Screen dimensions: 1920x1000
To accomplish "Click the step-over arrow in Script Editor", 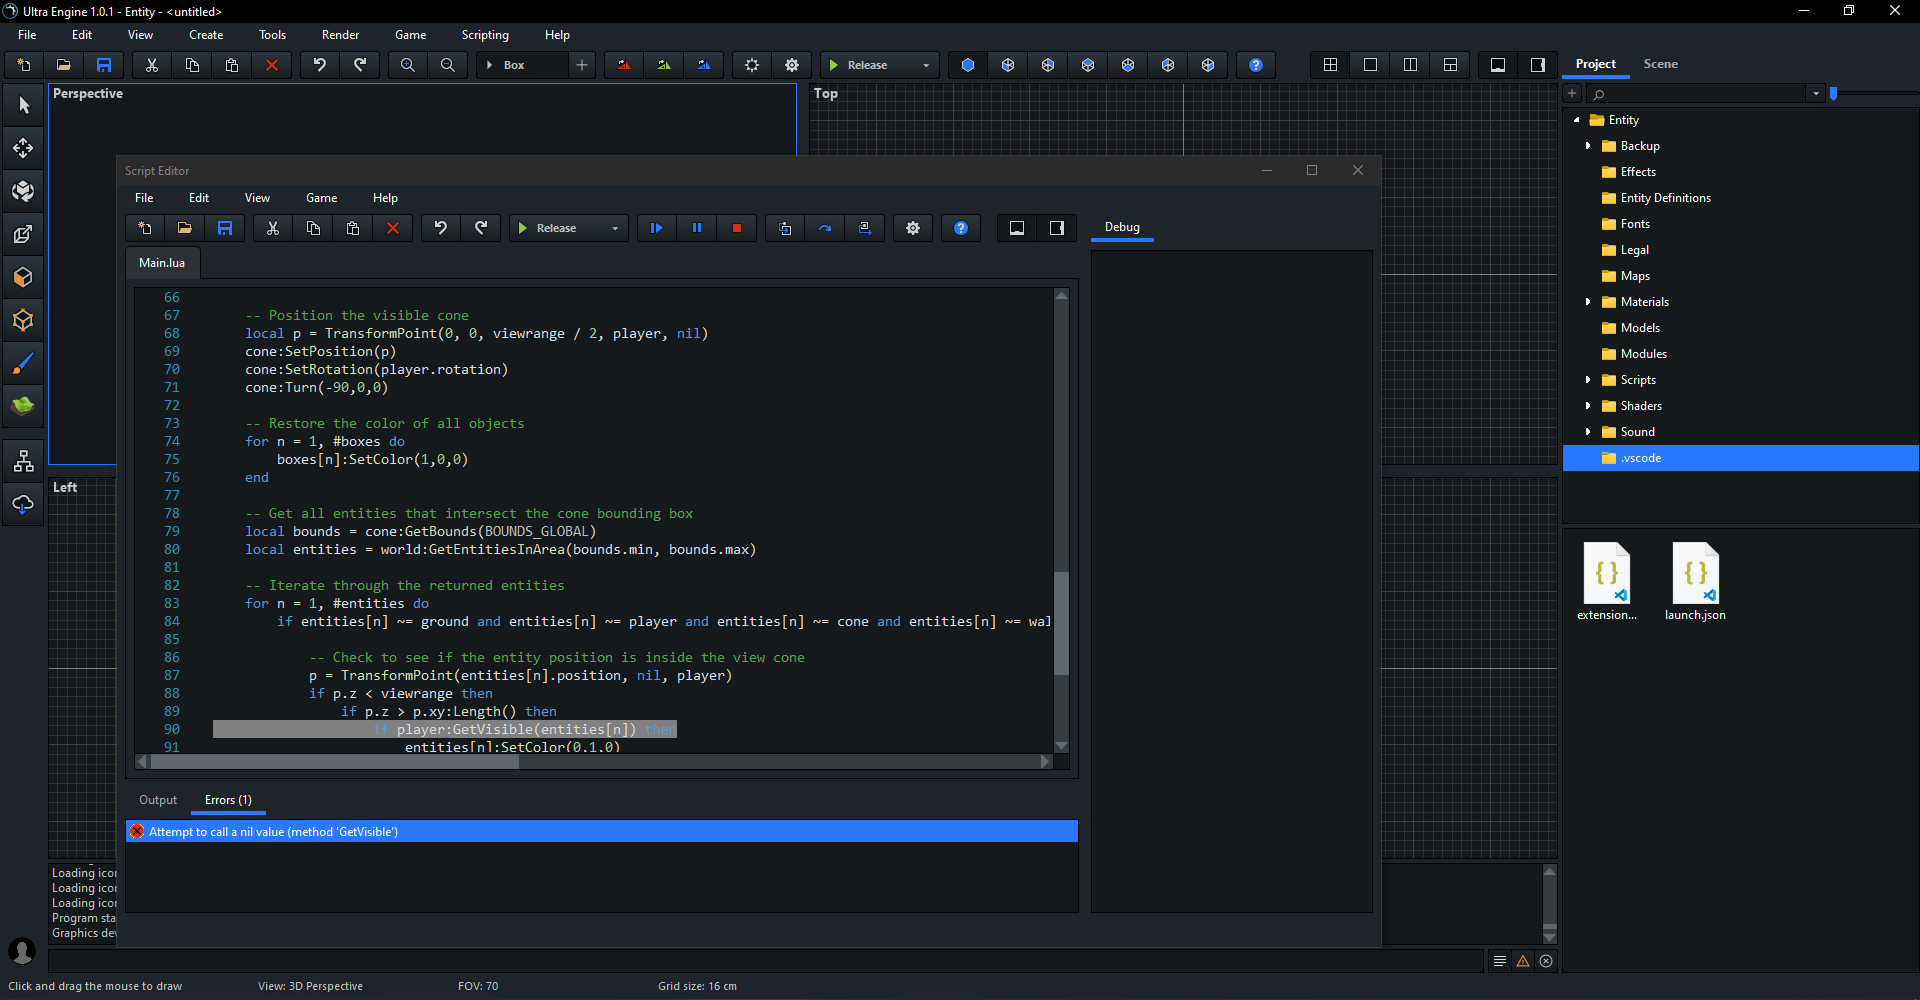I will coord(825,228).
